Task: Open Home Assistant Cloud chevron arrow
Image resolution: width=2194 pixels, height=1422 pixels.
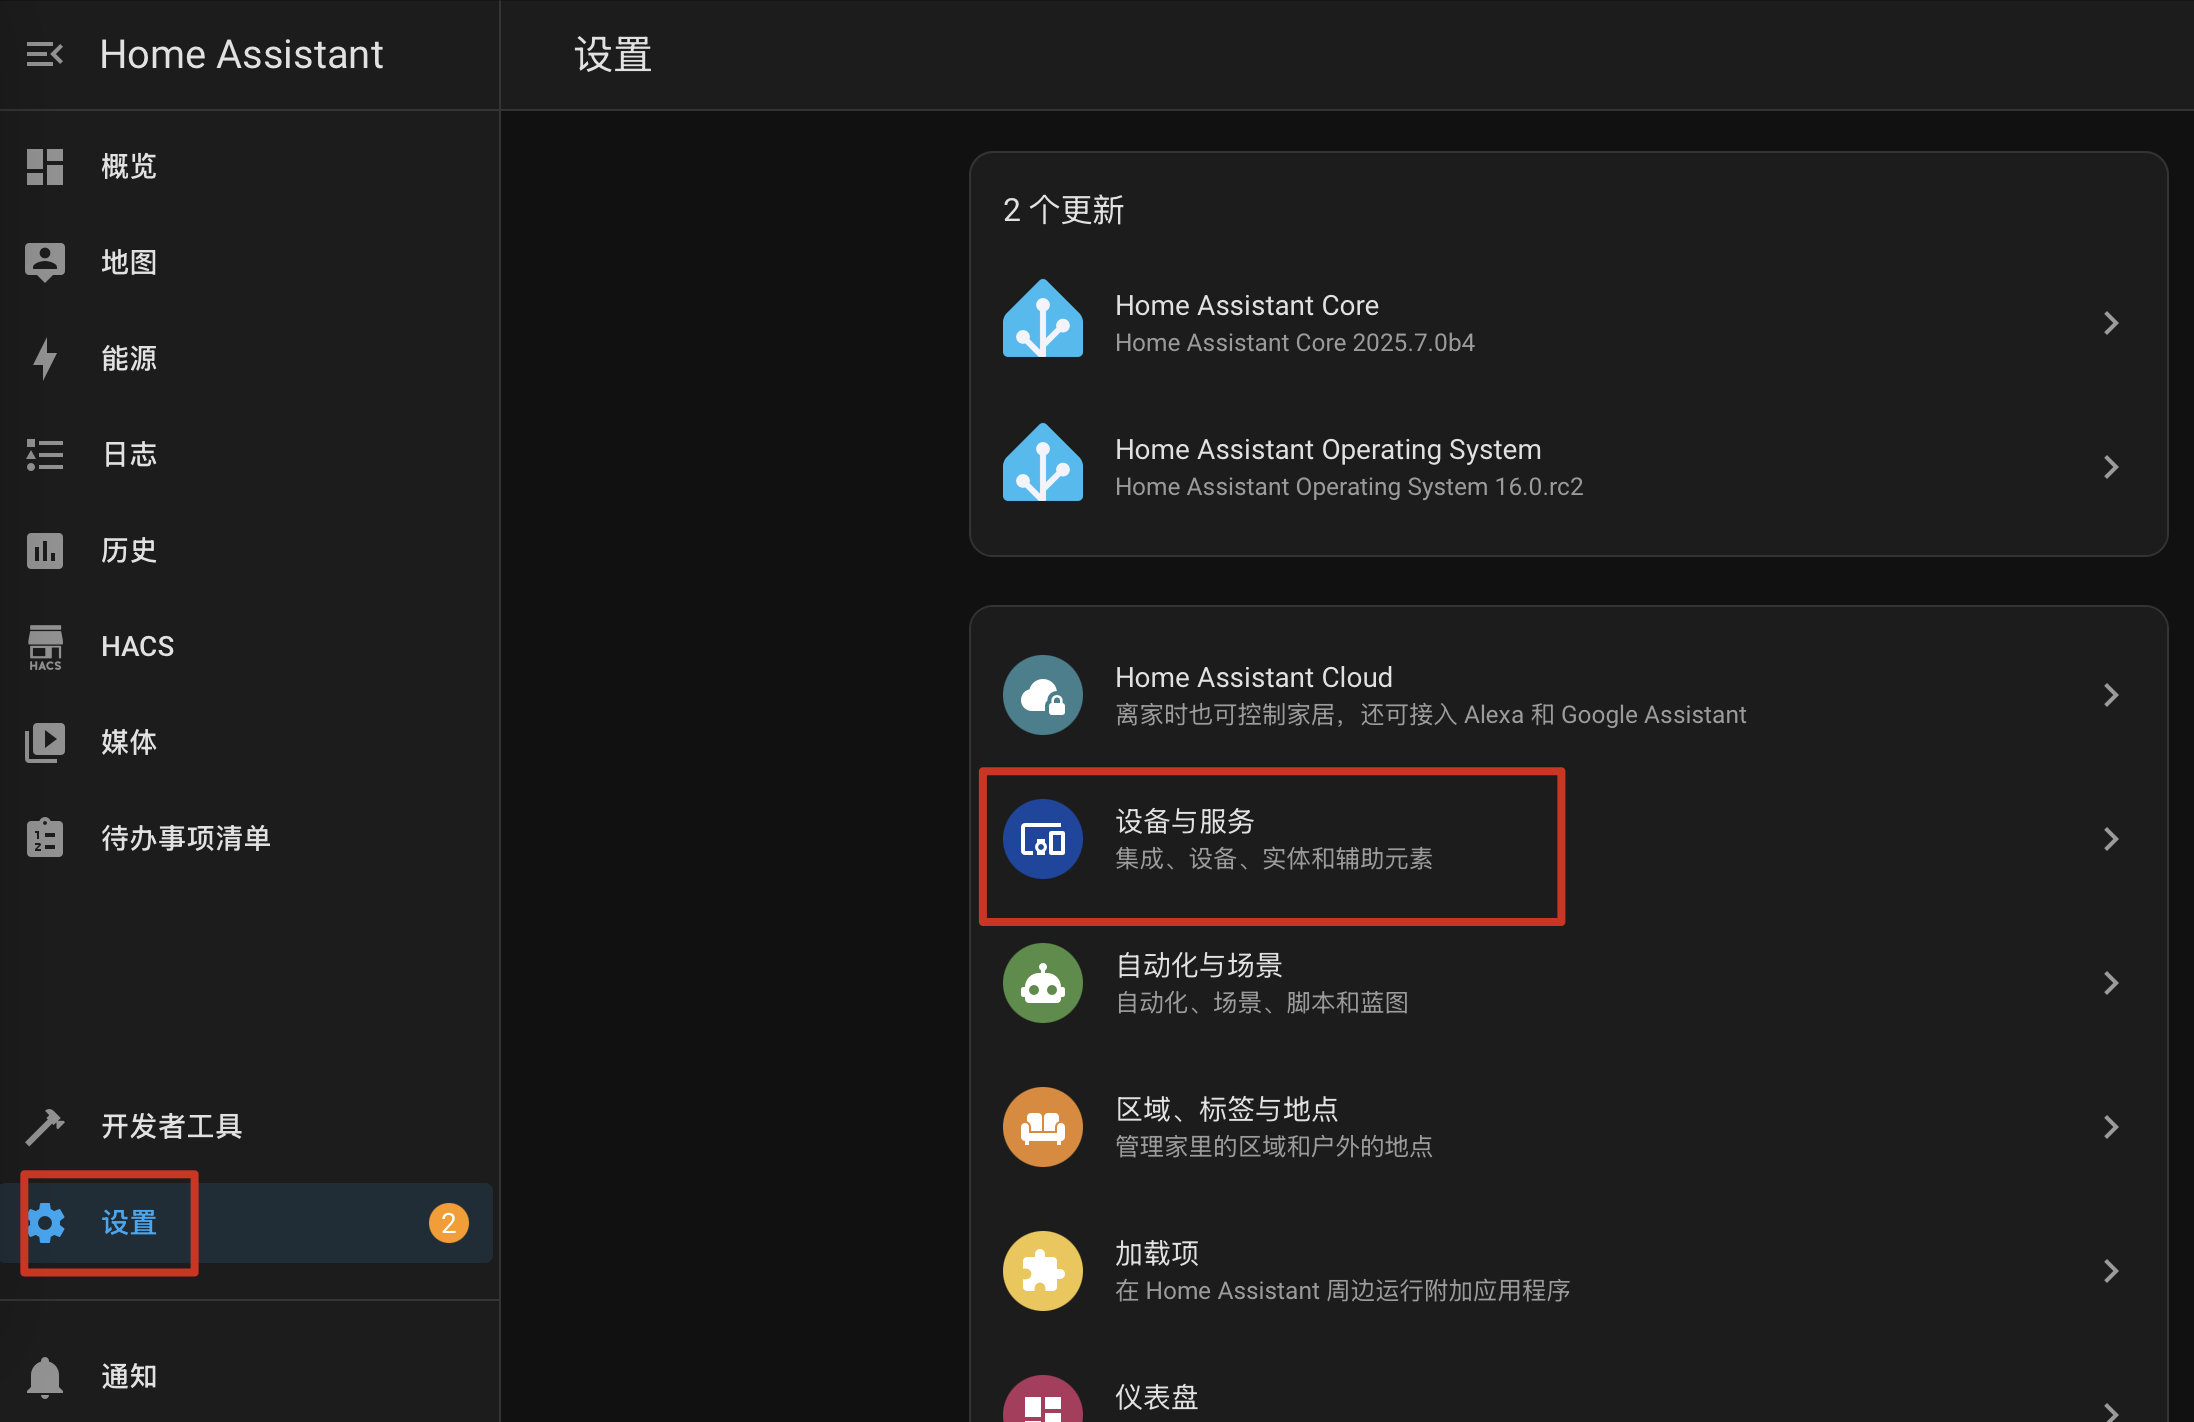Action: [x=2111, y=695]
